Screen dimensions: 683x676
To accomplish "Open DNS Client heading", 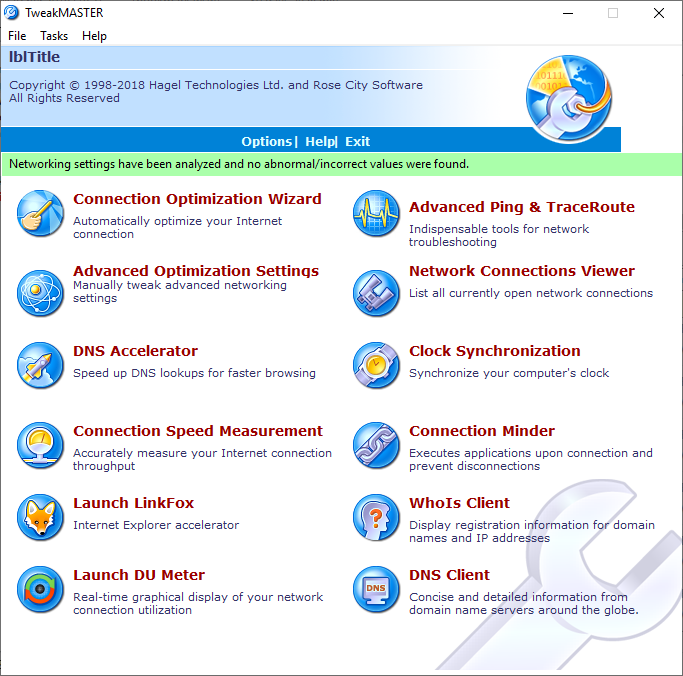I will 450,575.
